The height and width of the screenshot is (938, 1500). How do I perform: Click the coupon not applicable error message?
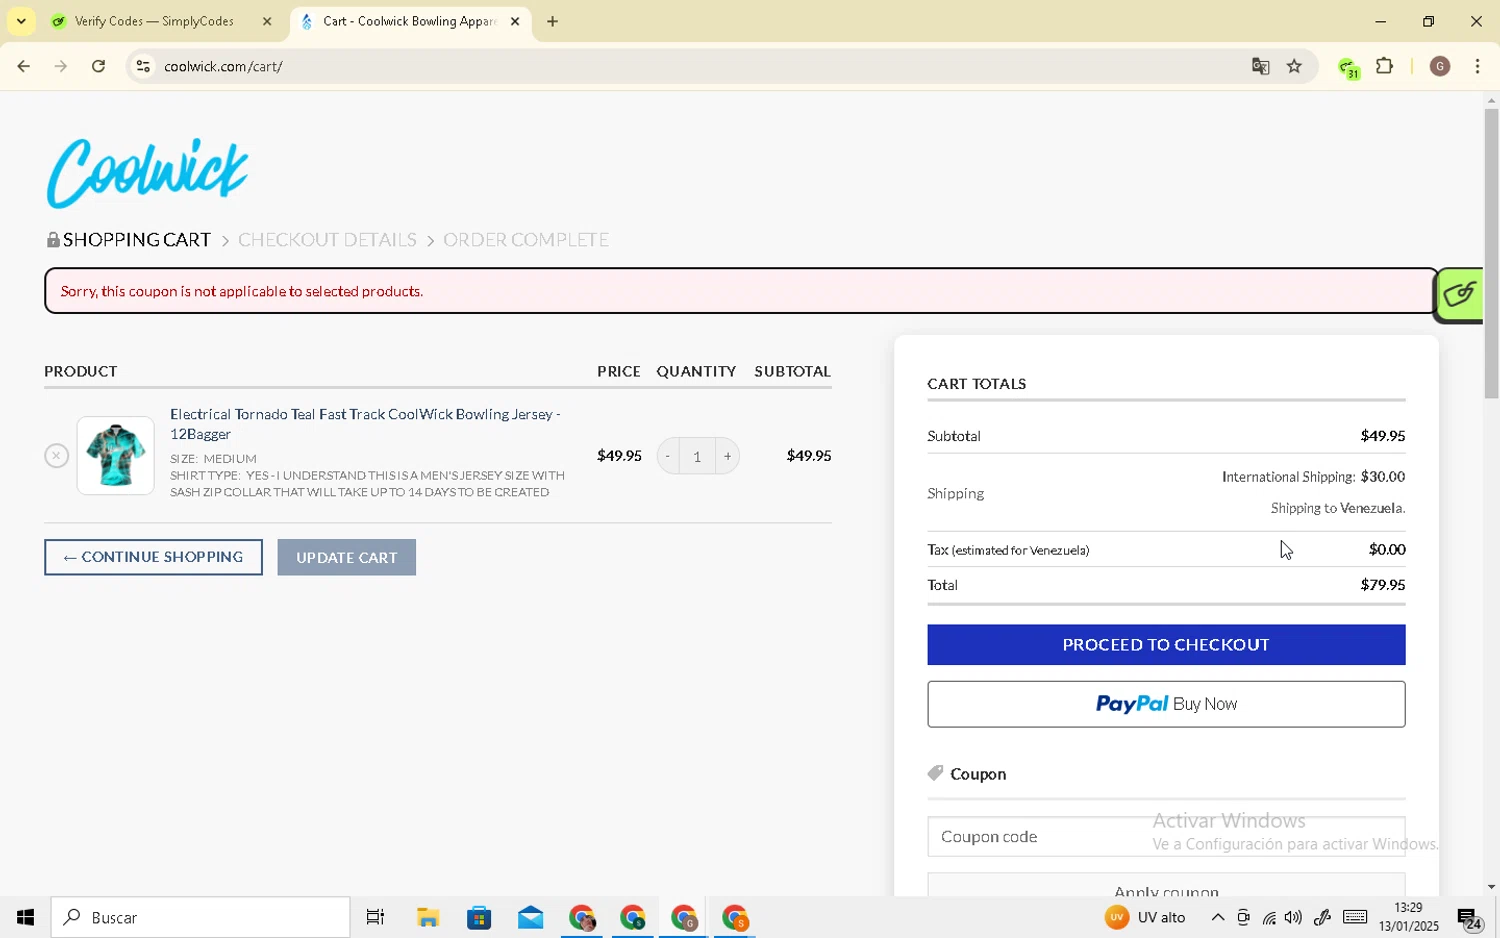pyautogui.click(x=242, y=291)
